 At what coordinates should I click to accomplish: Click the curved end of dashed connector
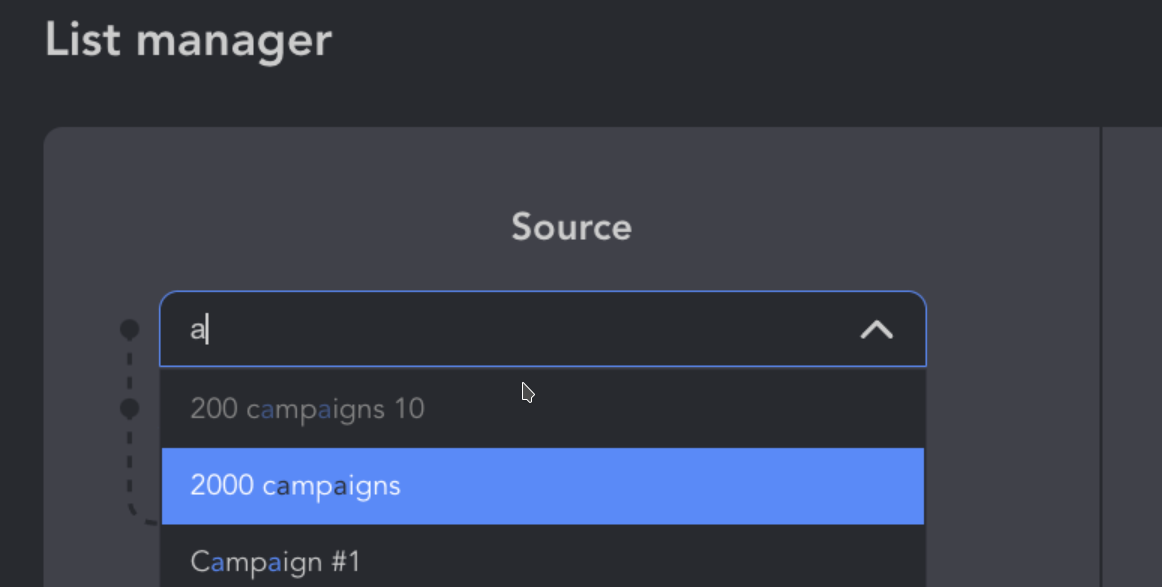click(x=141, y=514)
